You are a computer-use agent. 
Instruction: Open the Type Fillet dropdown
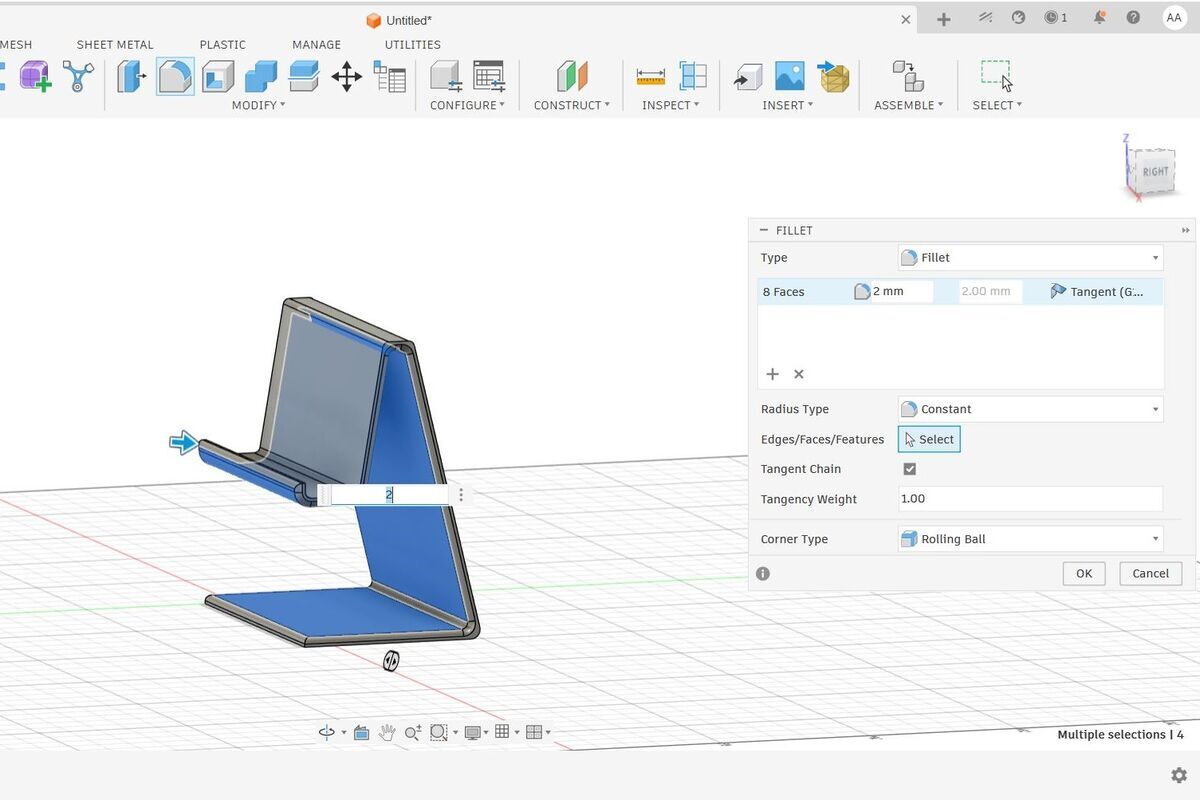(1030, 258)
